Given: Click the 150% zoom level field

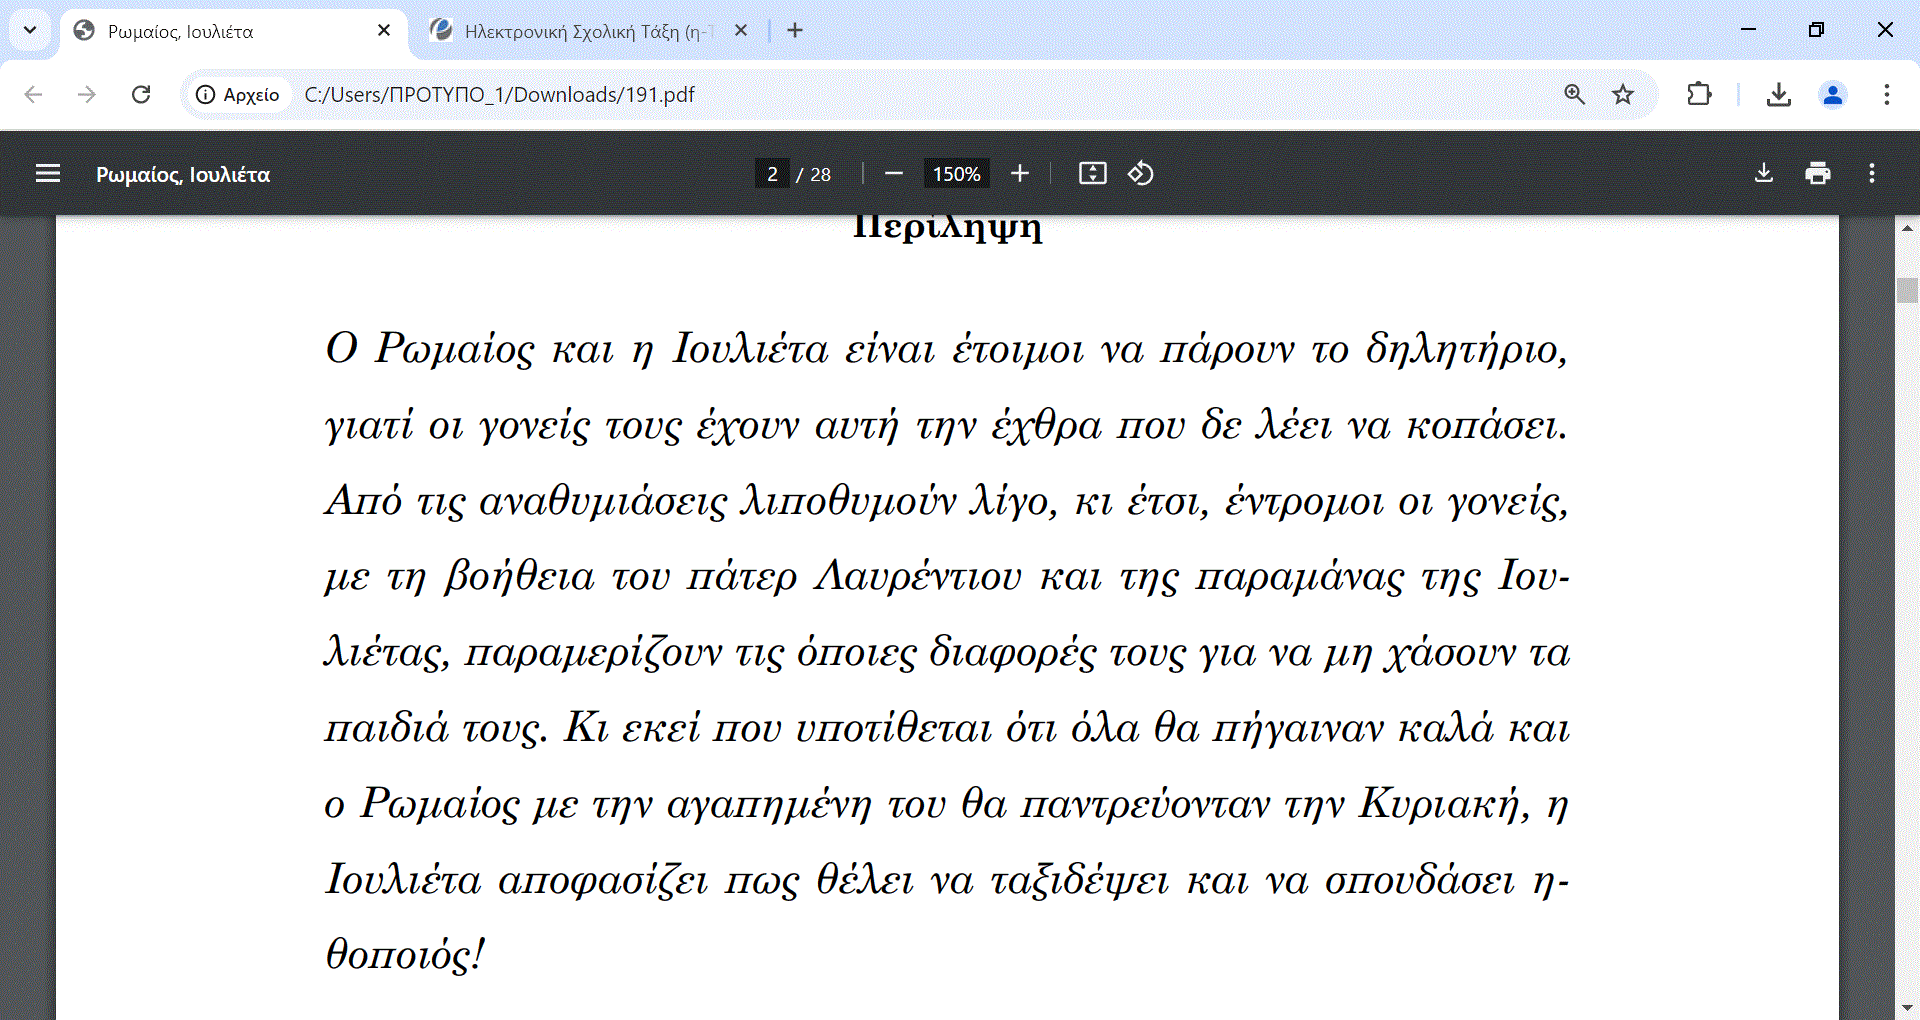Looking at the screenshot, I should pos(957,174).
